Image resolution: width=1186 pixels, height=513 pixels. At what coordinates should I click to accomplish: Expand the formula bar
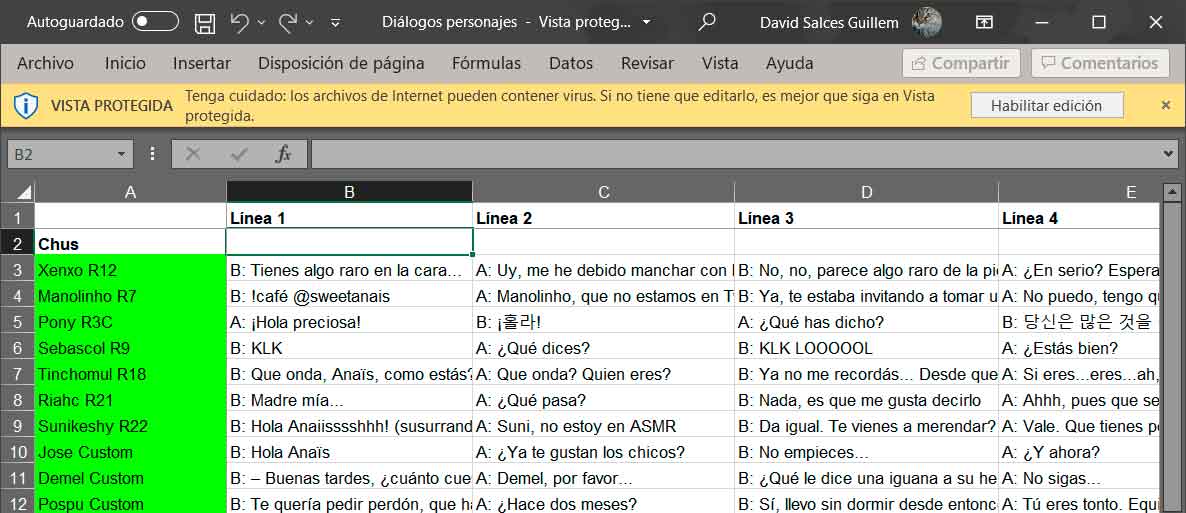(1169, 154)
